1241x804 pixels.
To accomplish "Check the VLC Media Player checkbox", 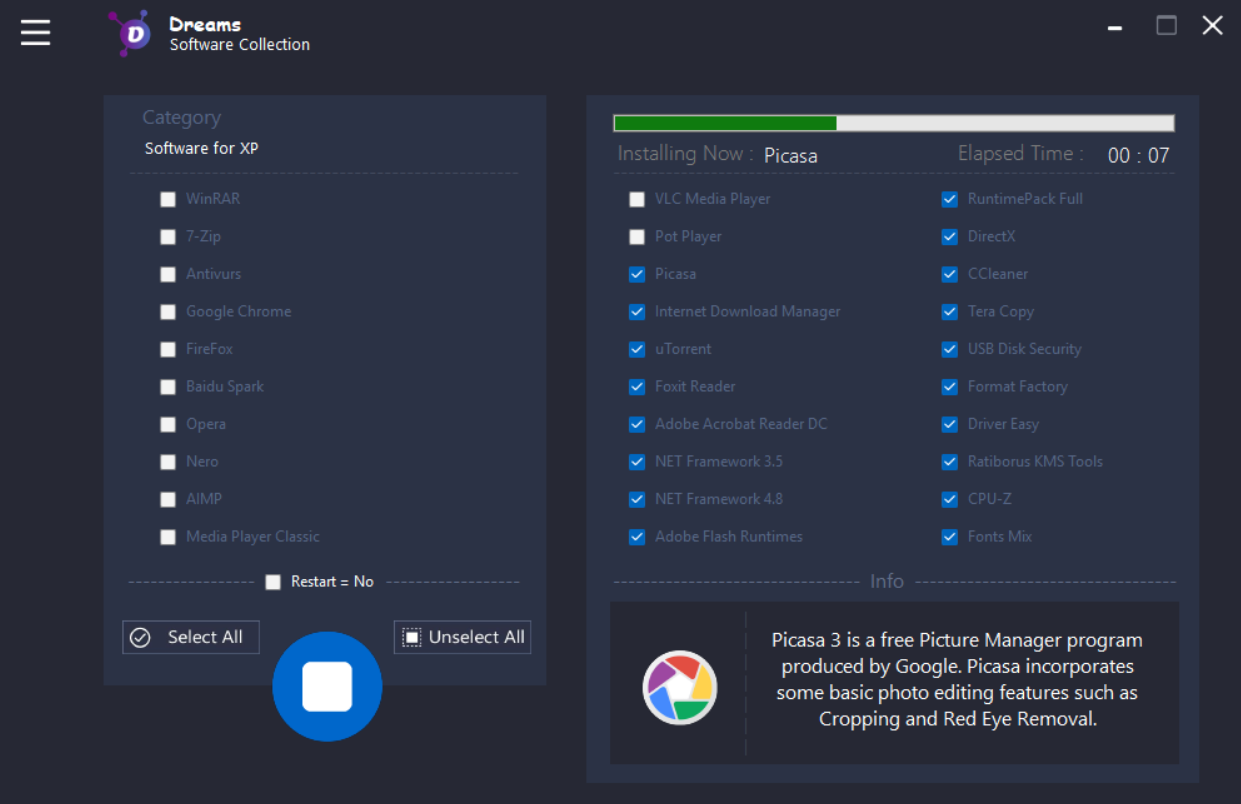I will click(x=637, y=199).
